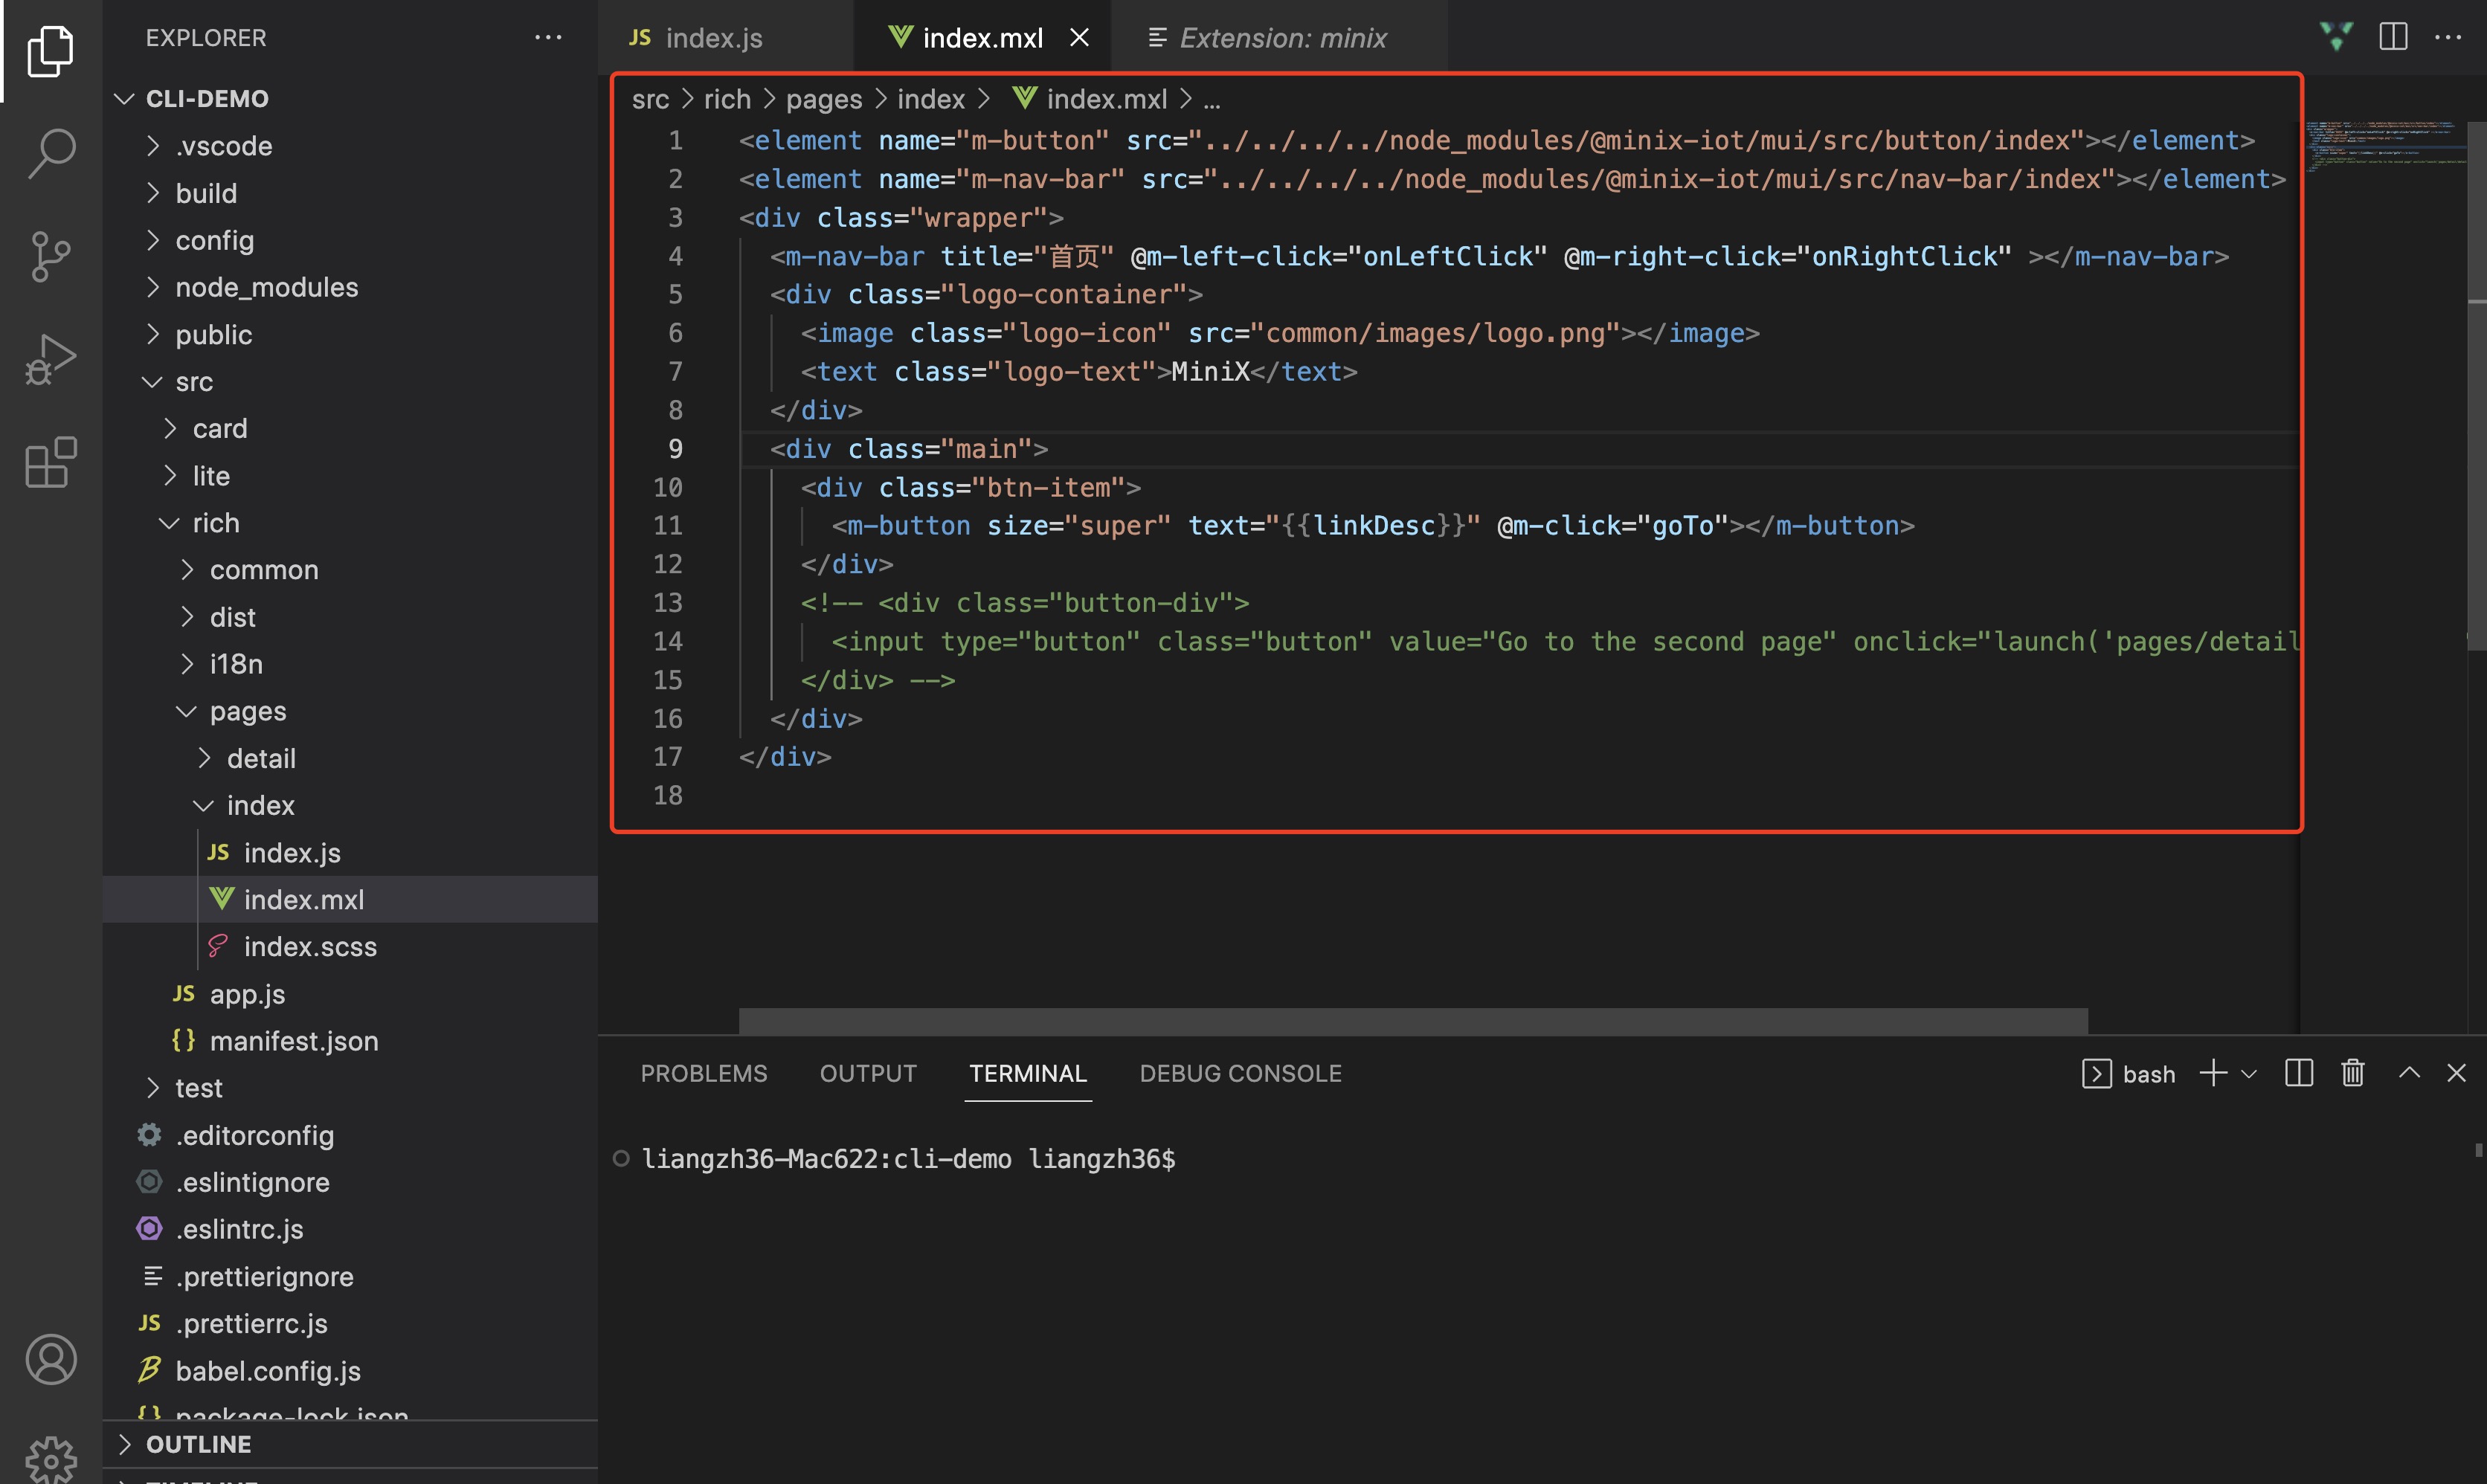This screenshot has height=1484, width=2487.
Task: Expand the dist folder
Action: pos(350,617)
